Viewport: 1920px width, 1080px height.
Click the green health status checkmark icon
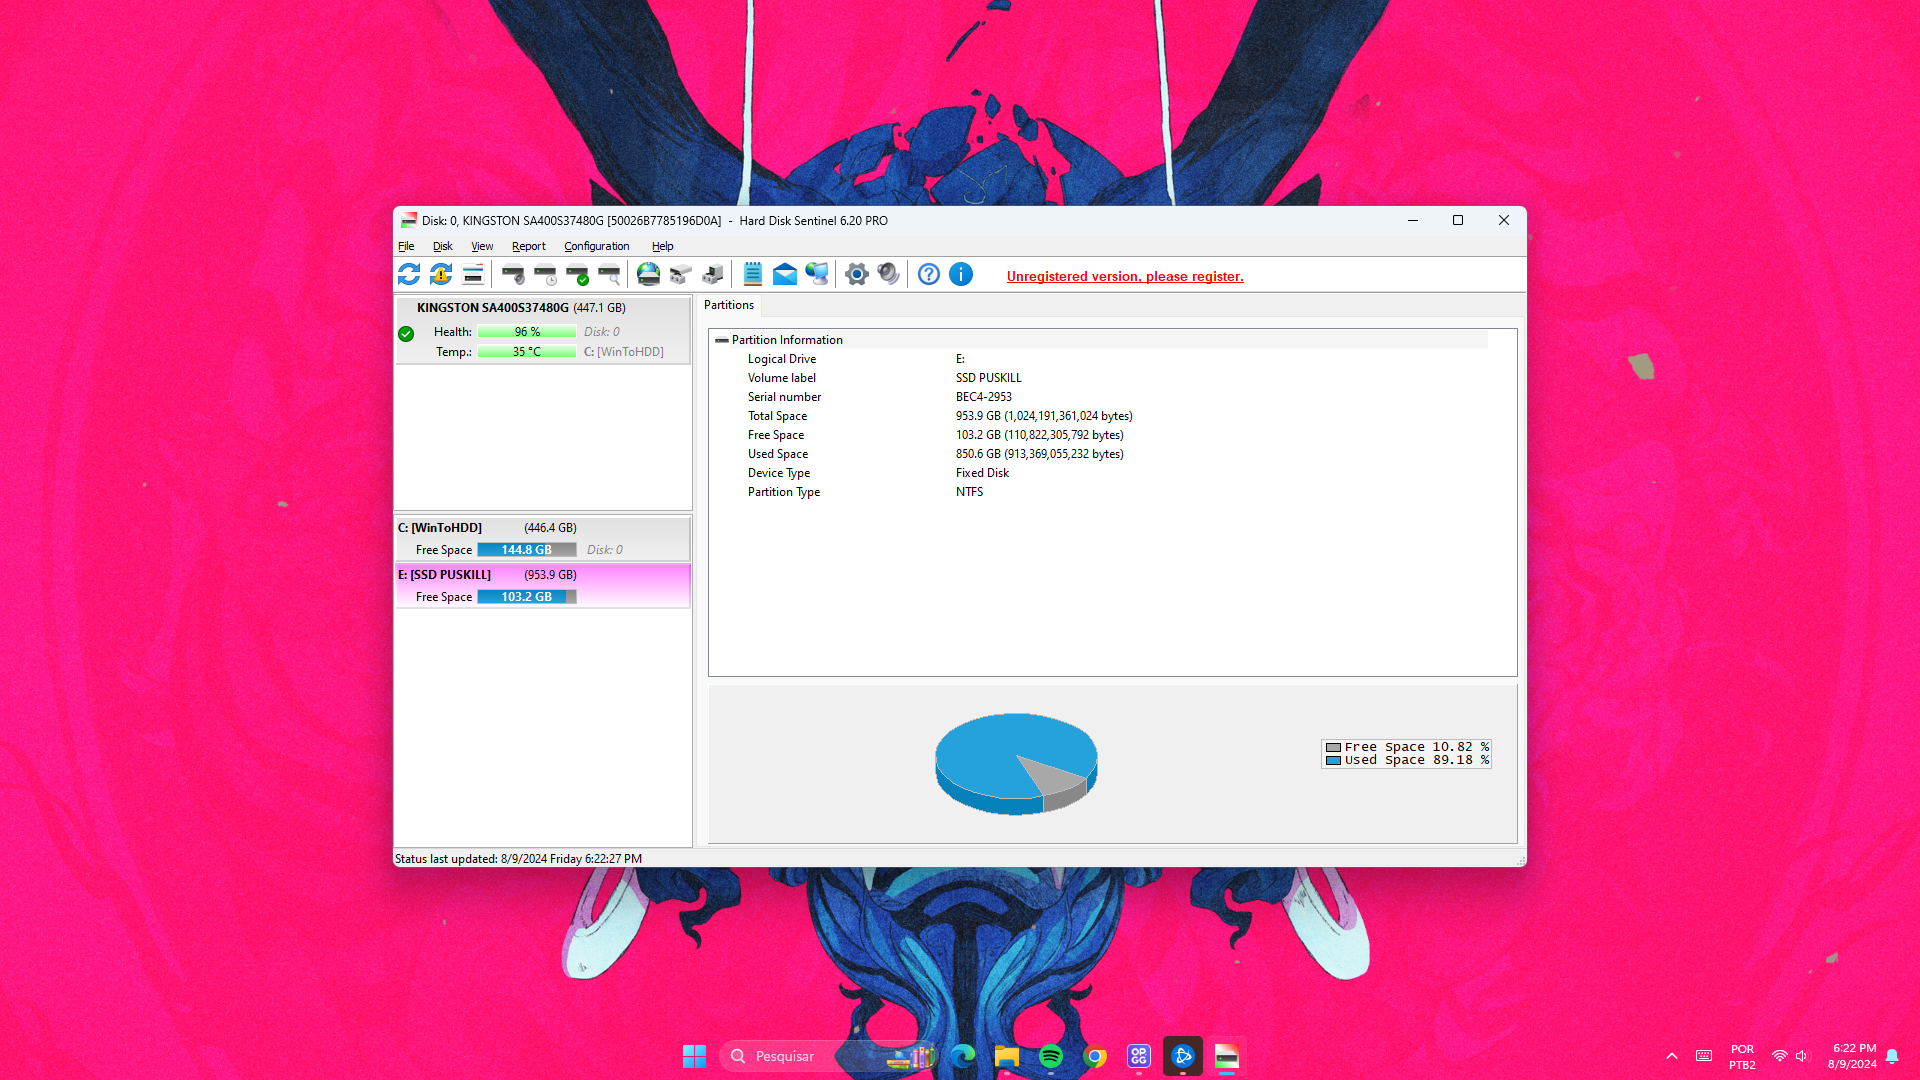click(406, 334)
